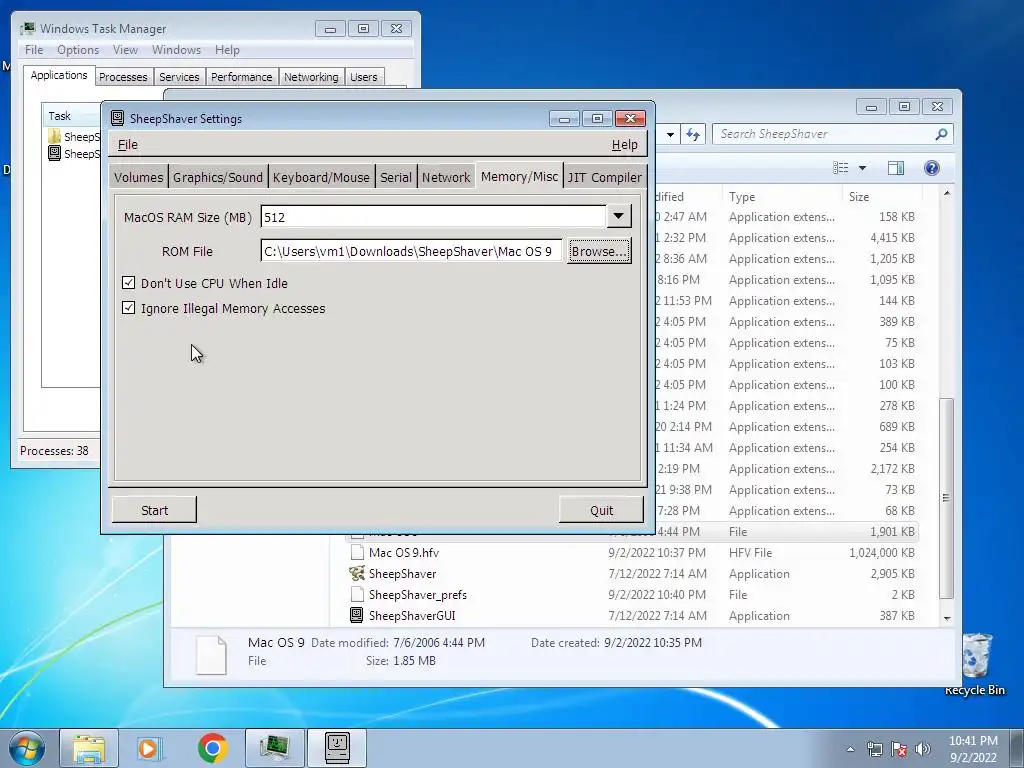Screen dimensions: 1024x768
Task: Select the SheepShaverGUI file icon
Action: [357, 615]
